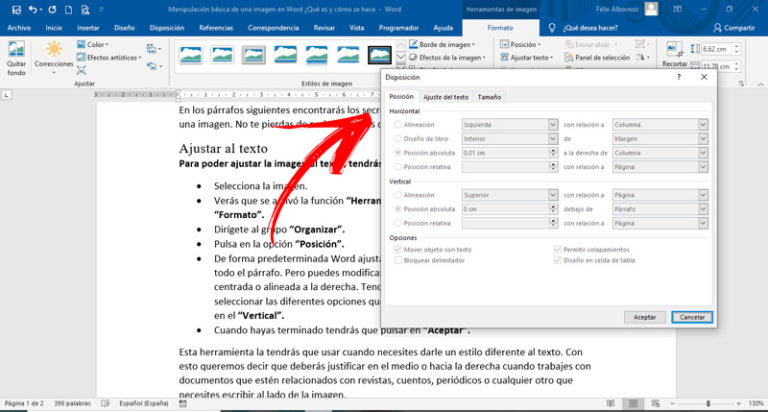Select the horizontal Alineación radio button
This screenshot has width=768, height=412.
click(399, 124)
